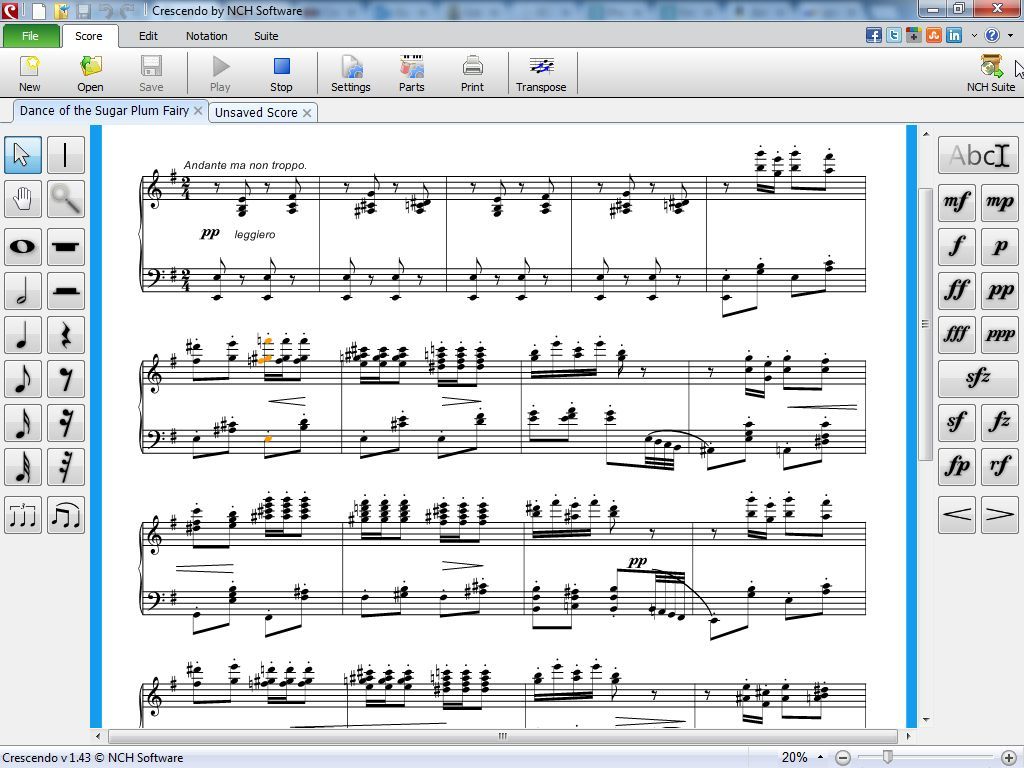Select the whole rest tool
The height and width of the screenshot is (768, 1024).
(x=65, y=247)
